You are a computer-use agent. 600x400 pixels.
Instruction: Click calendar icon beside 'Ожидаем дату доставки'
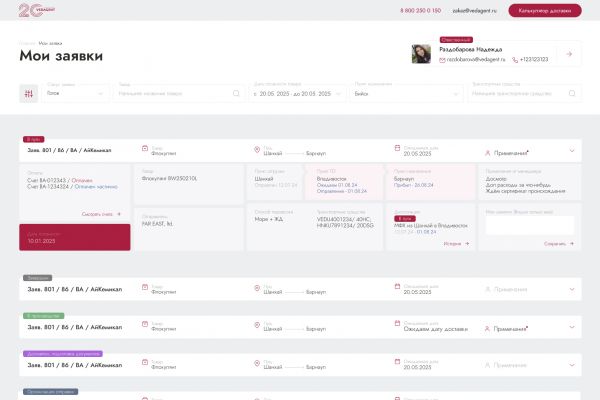point(397,323)
